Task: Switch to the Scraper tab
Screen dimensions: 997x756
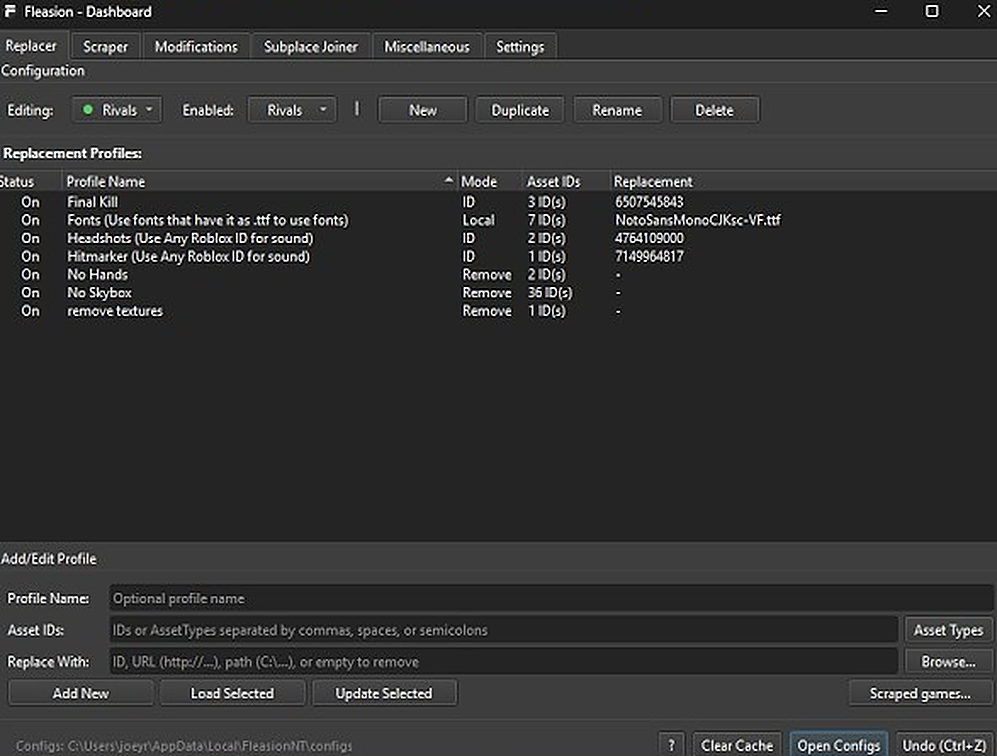Action: click(105, 46)
